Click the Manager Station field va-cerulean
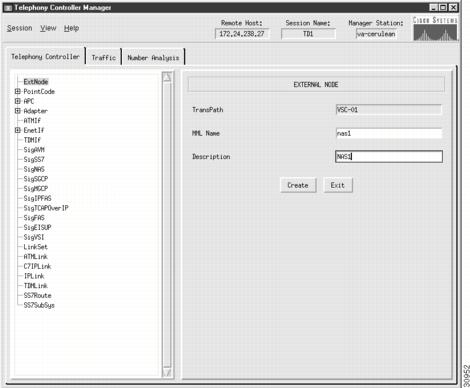The image size is (470, 388). click(x=376, y=34)
